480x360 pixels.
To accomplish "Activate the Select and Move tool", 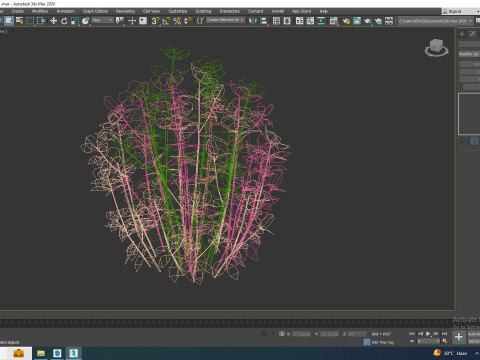I will (x=53, y=21).
